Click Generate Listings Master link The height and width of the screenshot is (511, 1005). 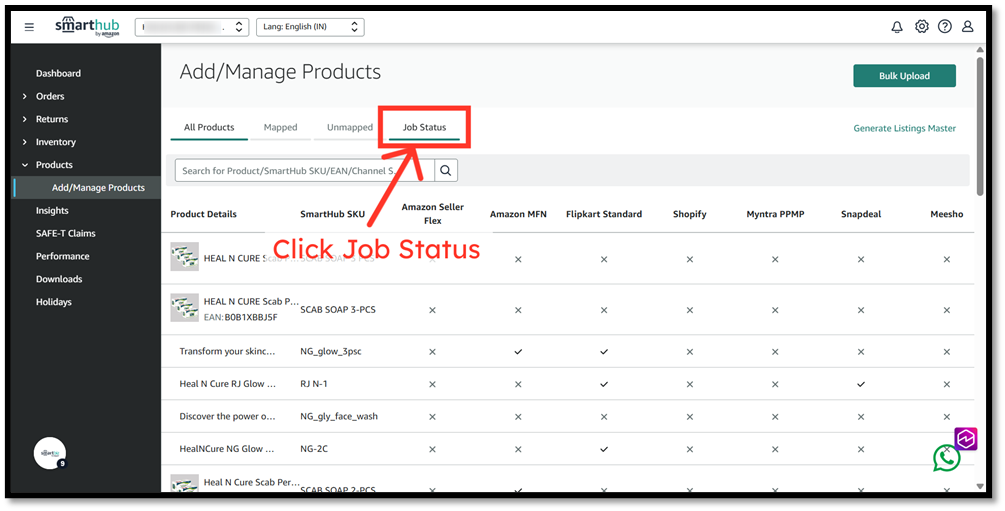click(x=904, y=128)
